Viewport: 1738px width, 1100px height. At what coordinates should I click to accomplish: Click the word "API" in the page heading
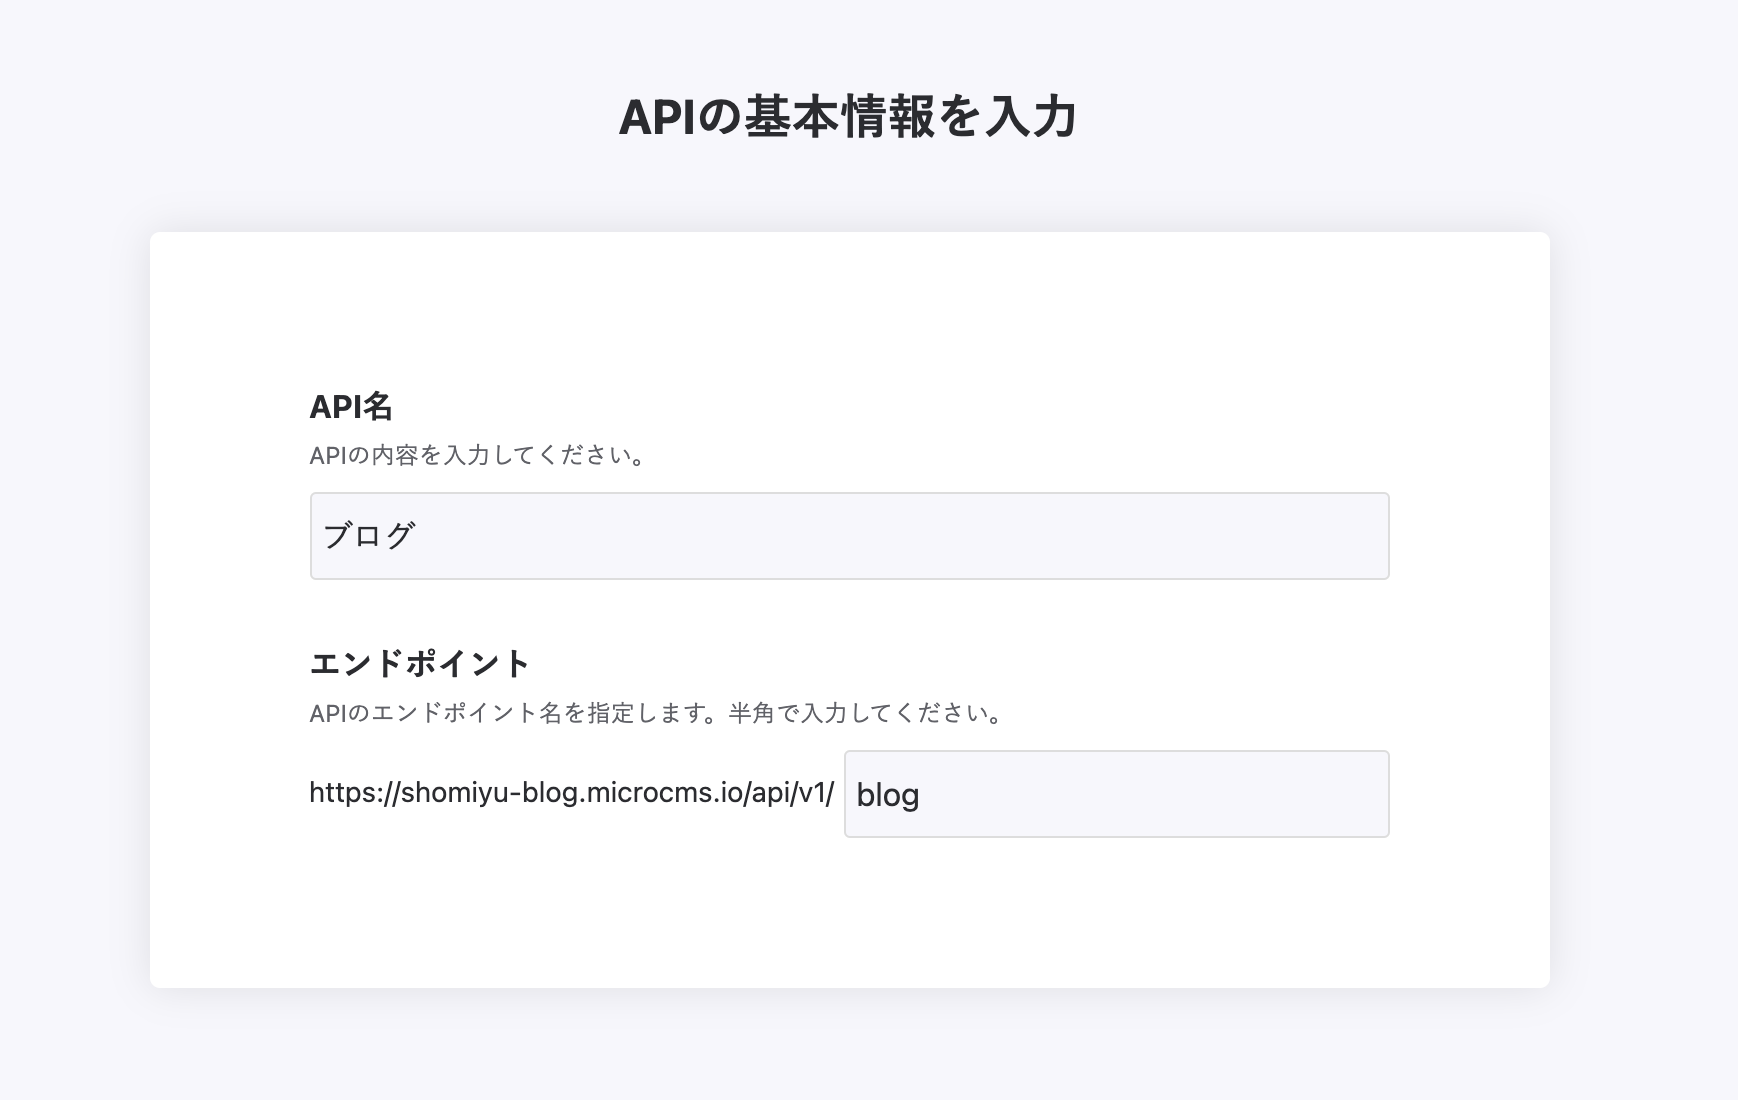pos(656,118)
